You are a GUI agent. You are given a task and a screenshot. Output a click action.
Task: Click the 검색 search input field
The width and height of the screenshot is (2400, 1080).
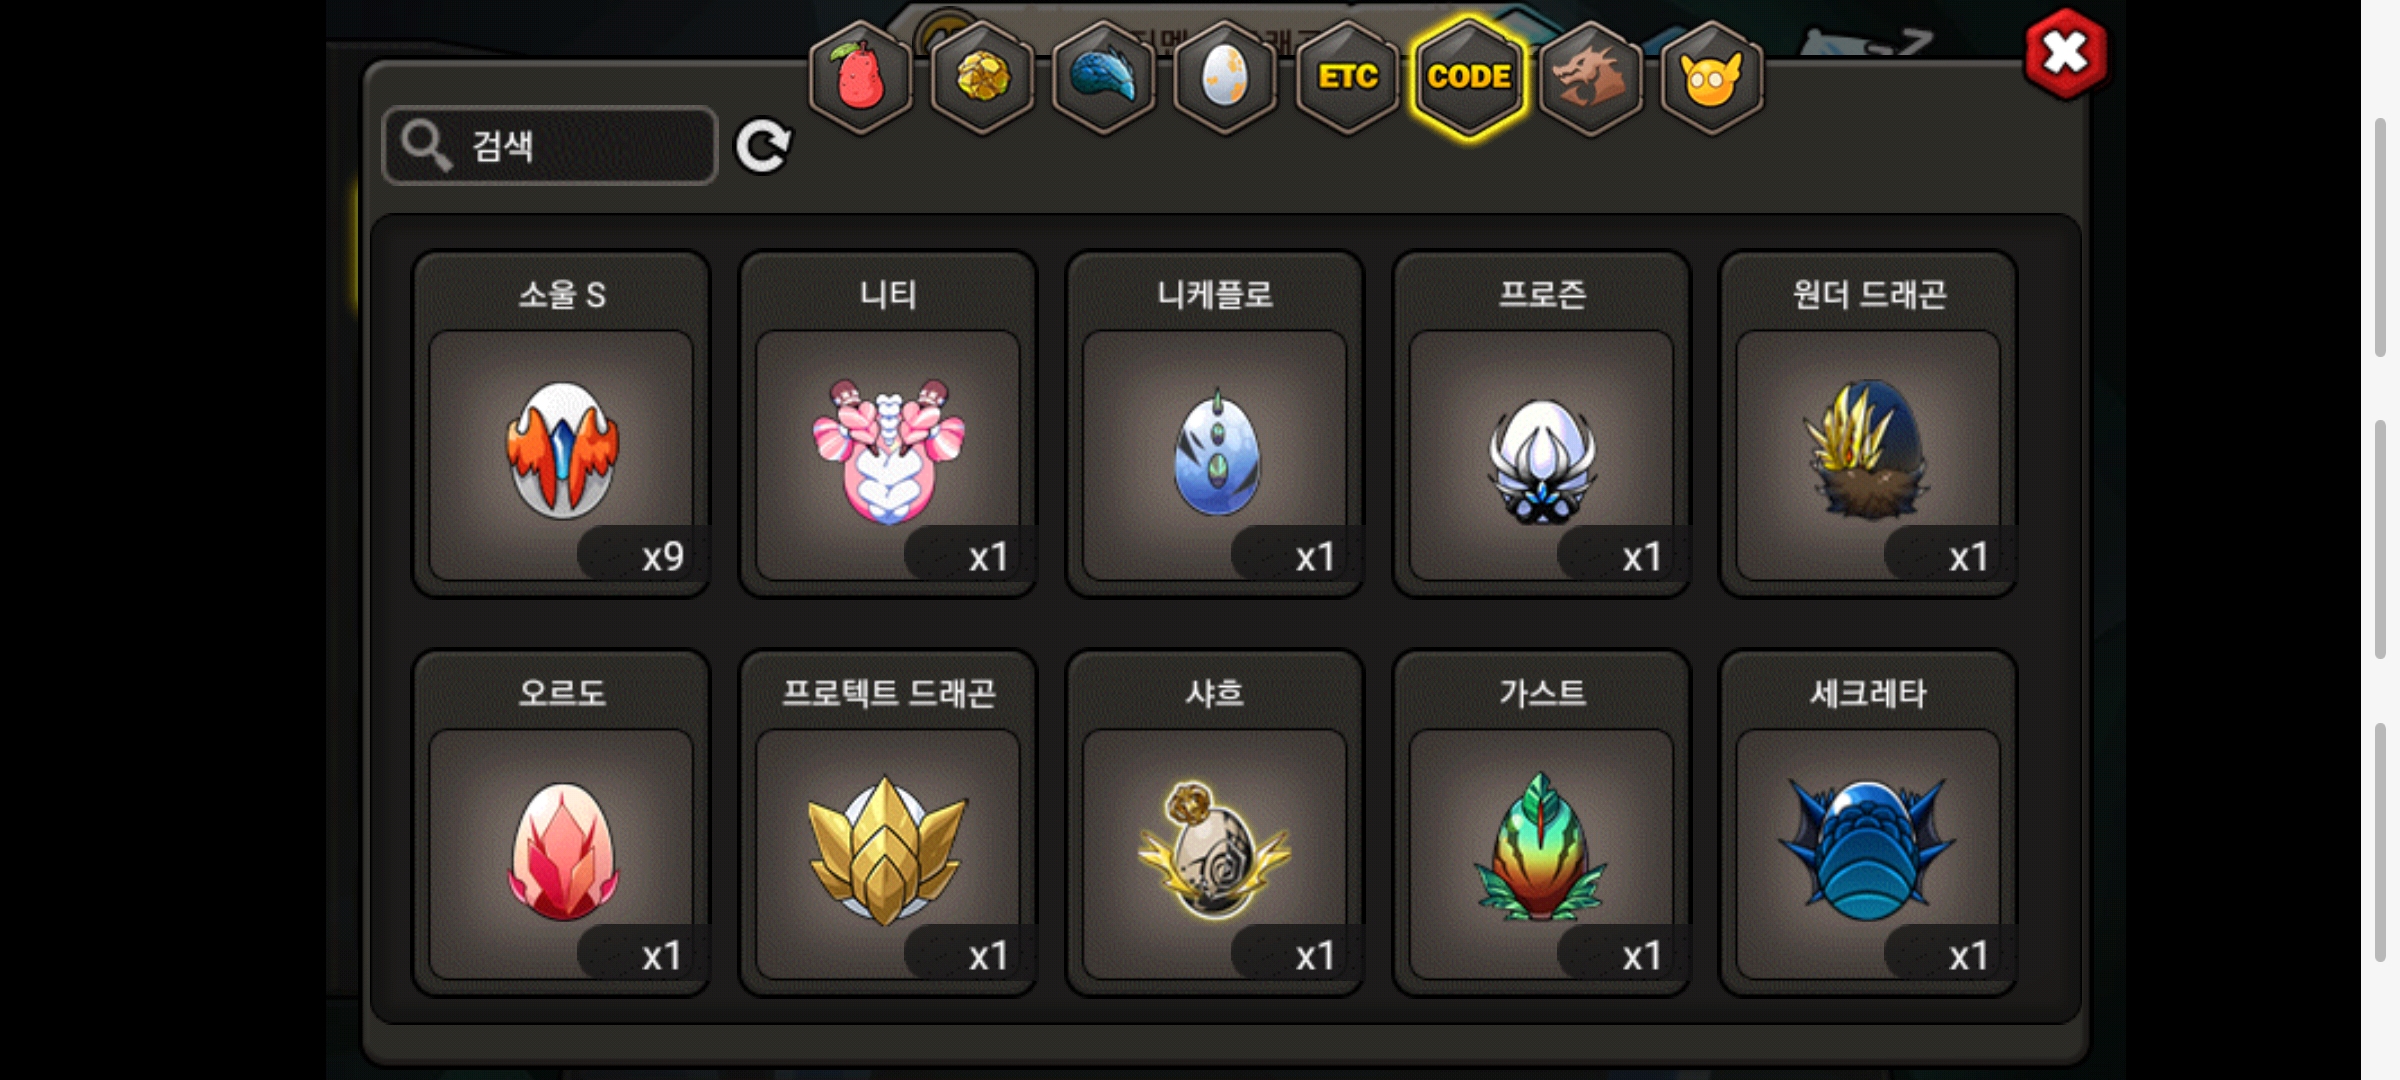(x=550, y=146)
